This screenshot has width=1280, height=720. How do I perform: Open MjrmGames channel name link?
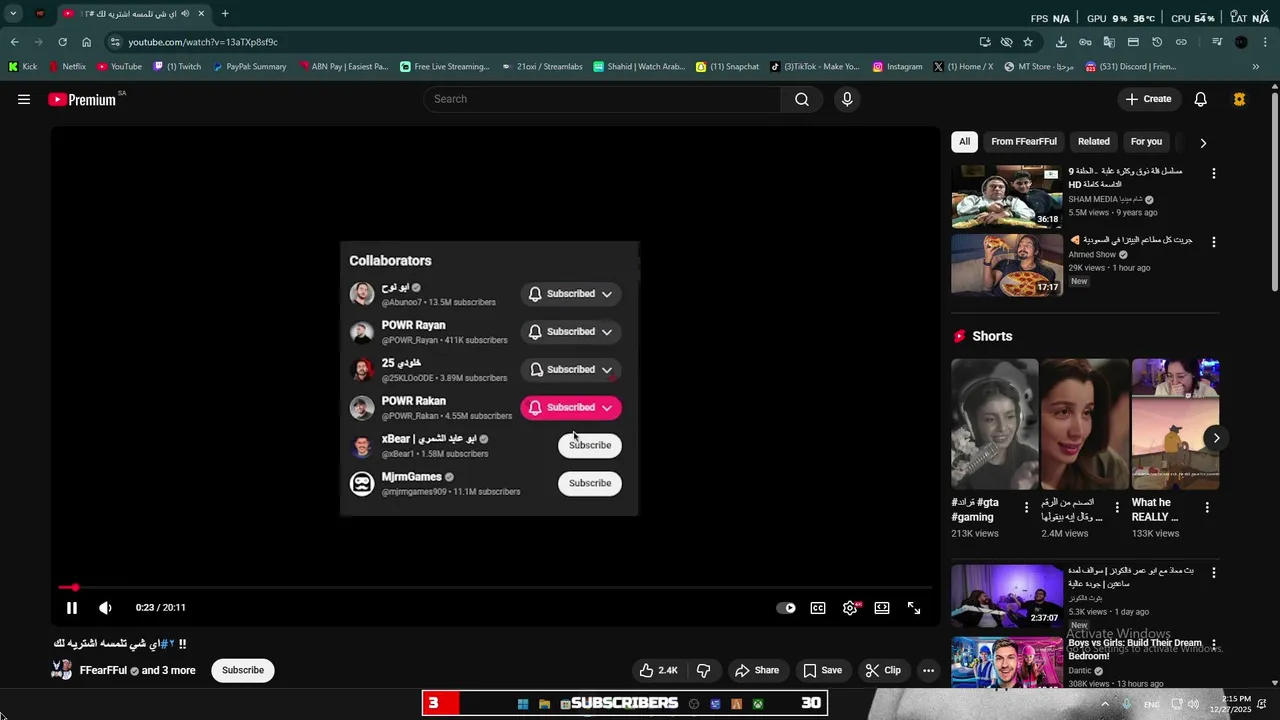click(x=411, y=477)
